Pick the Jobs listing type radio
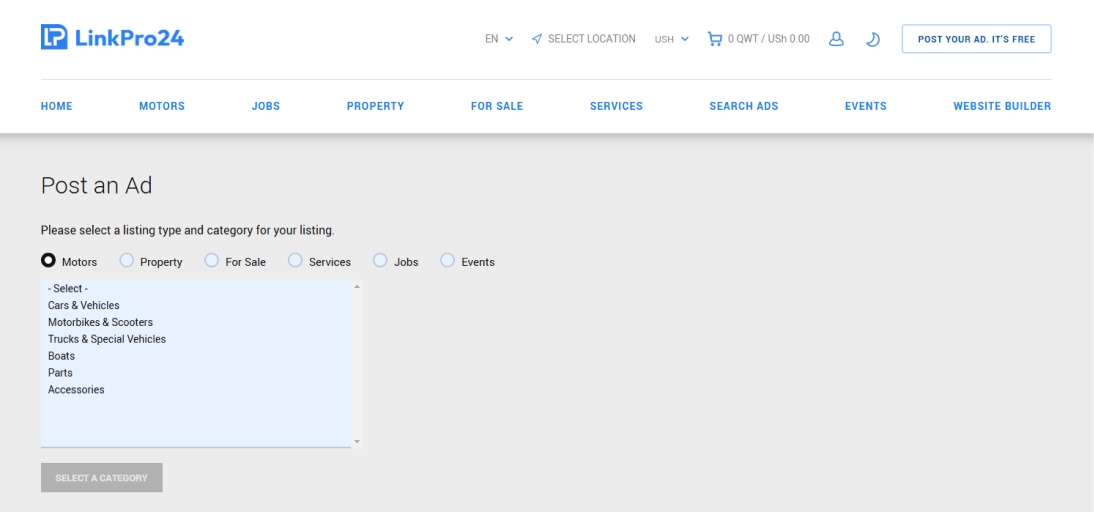Screen dimensions: 1094x512 (x=380, y=261)
